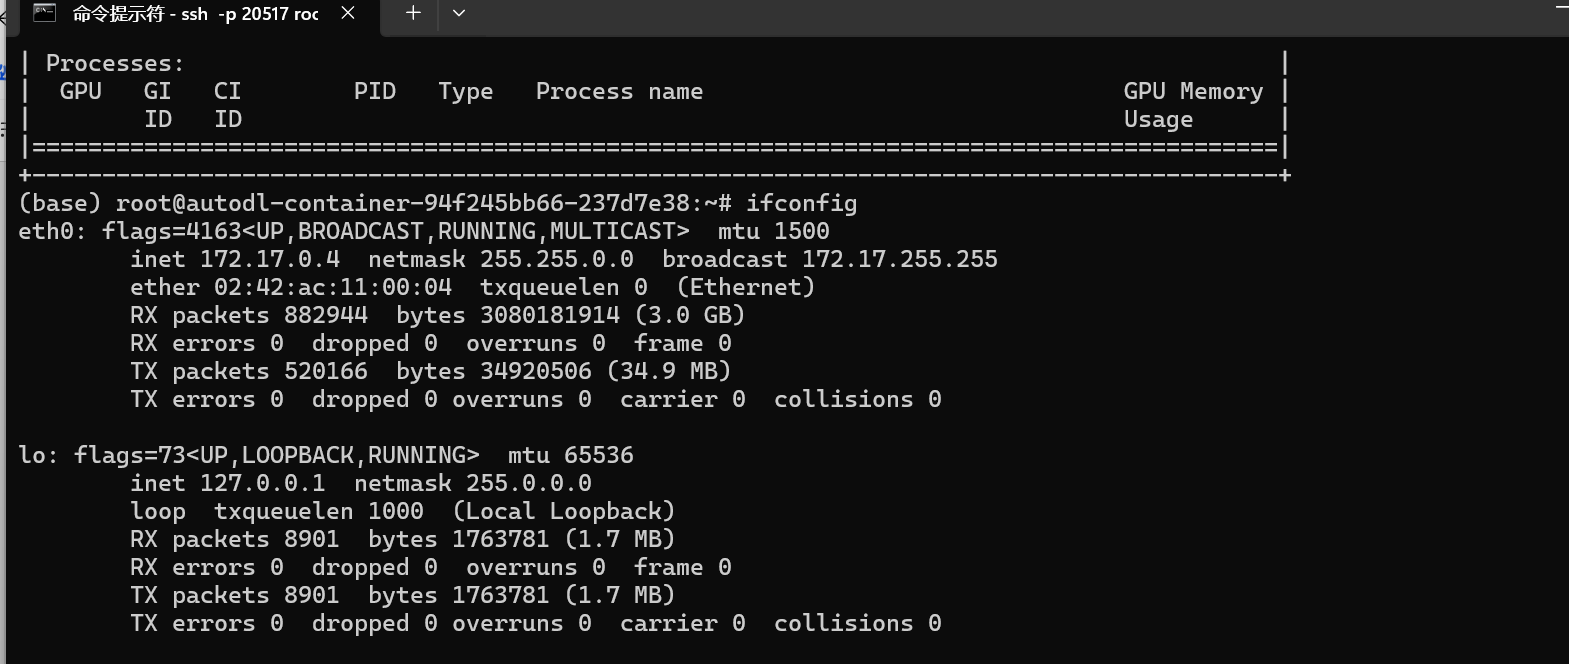This screenshot has height=664, width=1569.
Task: Click the command prompt tab icon
Action: pyautogui.click(x=44, y=13)
